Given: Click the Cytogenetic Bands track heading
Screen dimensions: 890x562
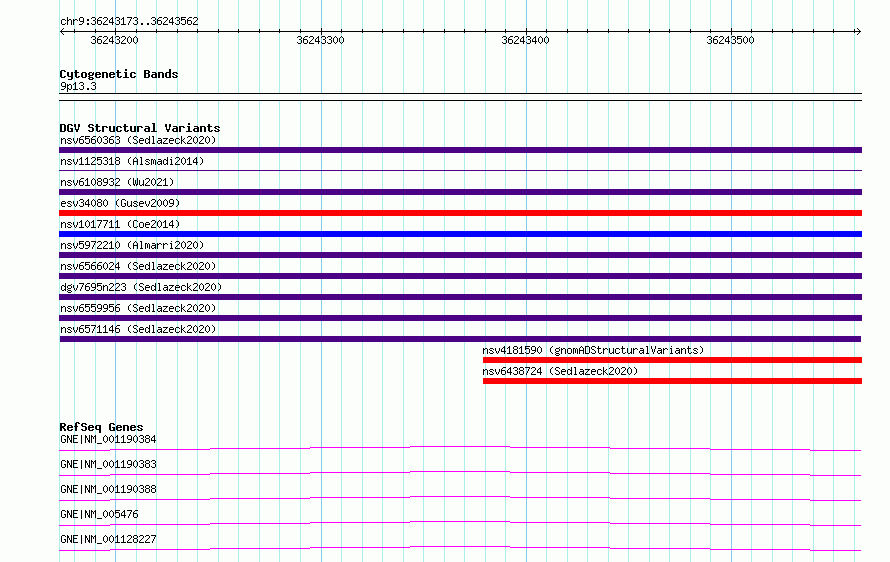Looking at the screenshot, I should tap(119, 74).
